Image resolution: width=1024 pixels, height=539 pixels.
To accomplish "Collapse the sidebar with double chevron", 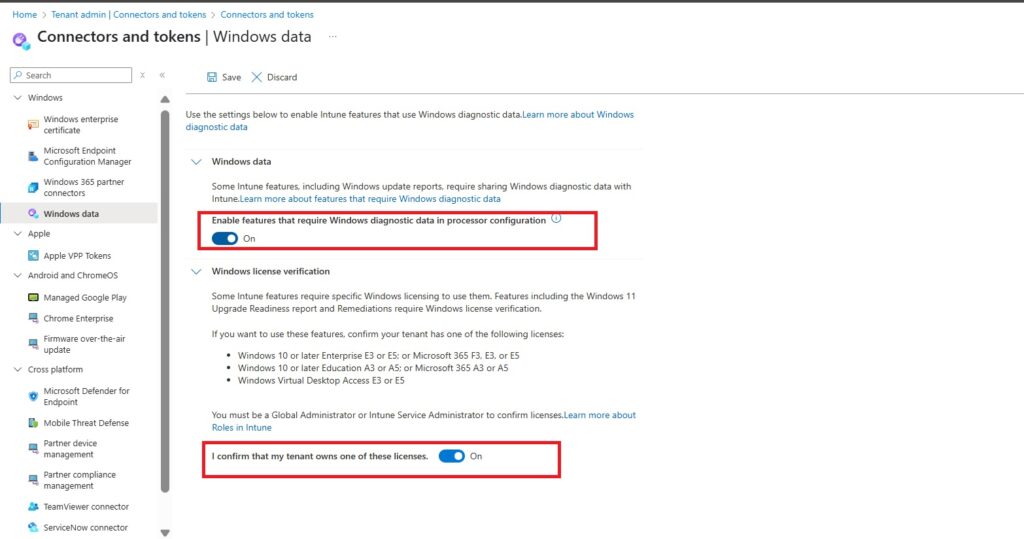I will click(162, 75).
